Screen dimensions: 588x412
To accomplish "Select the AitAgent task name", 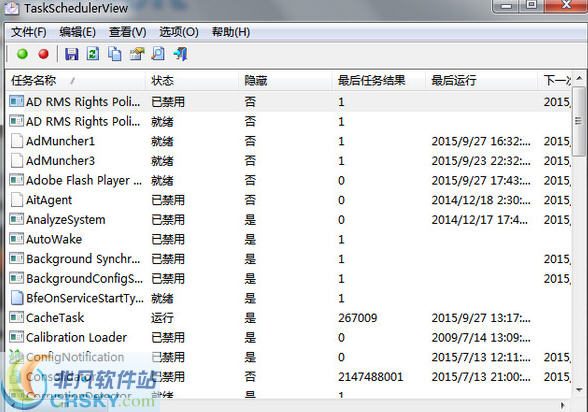I will click(x=49, y=200).
